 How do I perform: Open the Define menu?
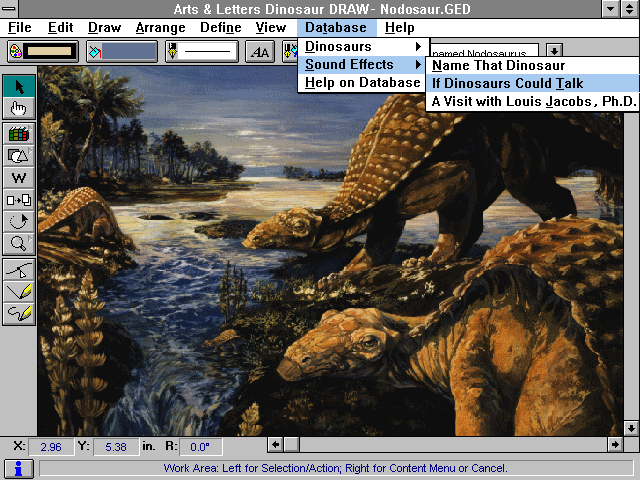click(221, 28)
